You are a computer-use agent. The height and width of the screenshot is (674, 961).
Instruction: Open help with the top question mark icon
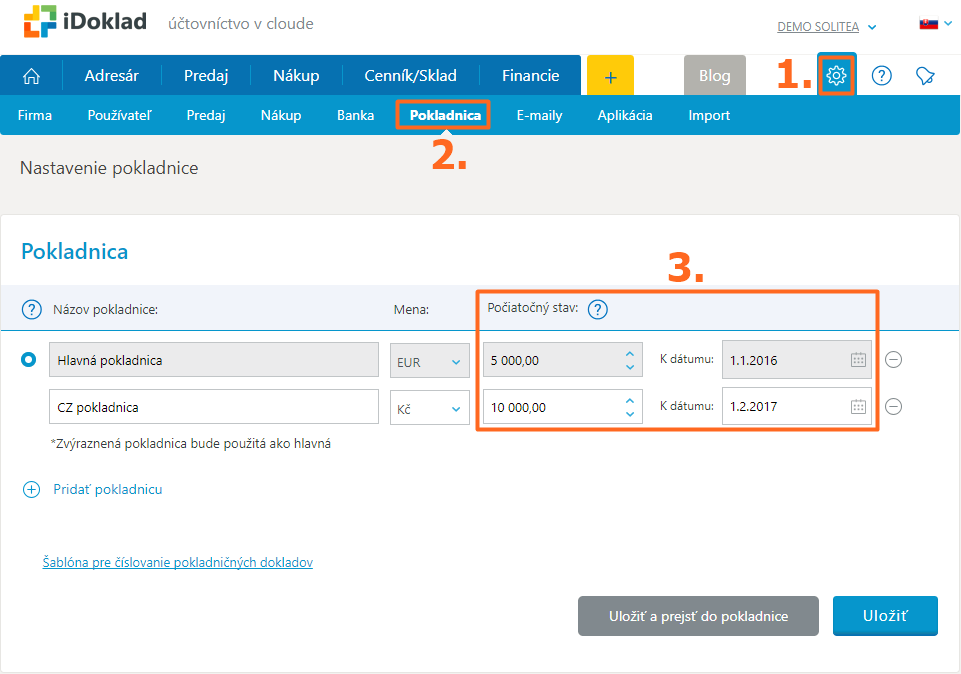point(881,76)
